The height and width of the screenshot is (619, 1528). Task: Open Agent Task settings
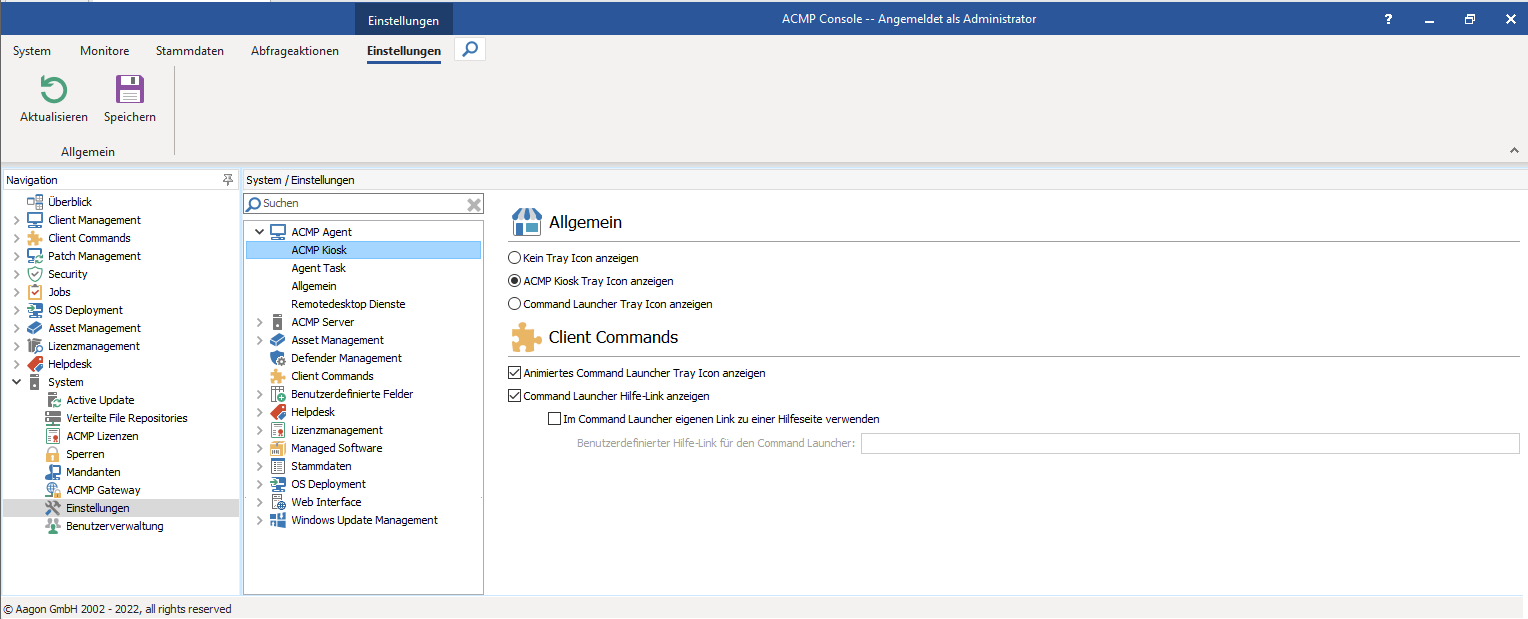pyautogui.click(x=319, y=268)
